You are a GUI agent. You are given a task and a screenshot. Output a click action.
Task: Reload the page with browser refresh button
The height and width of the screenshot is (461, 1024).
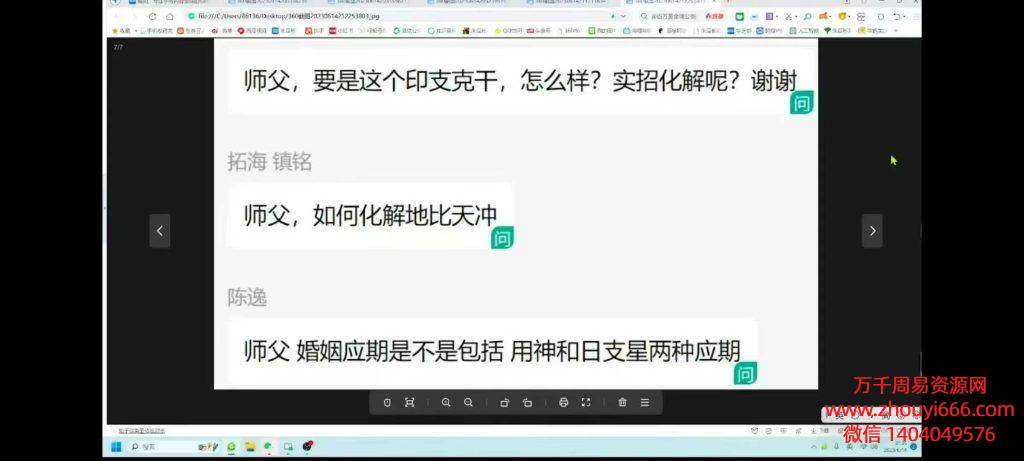point(152,16)
